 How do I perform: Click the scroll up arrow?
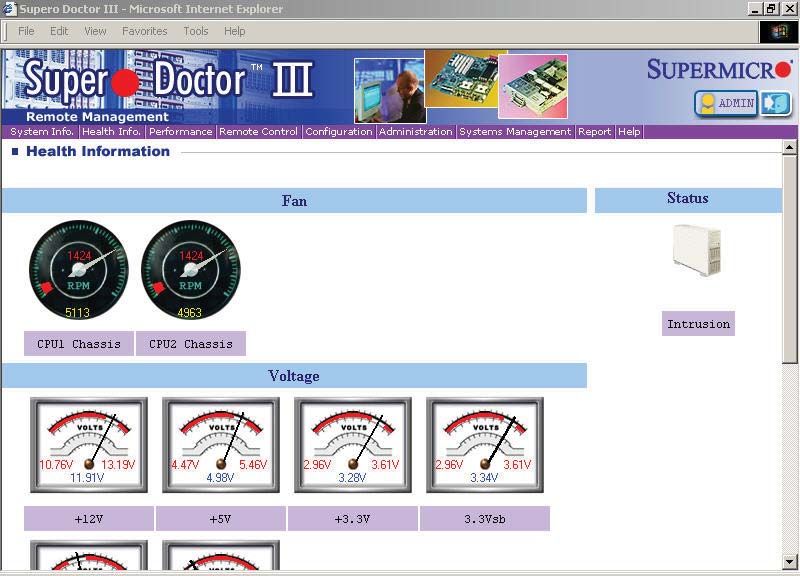tap(789, 147)
